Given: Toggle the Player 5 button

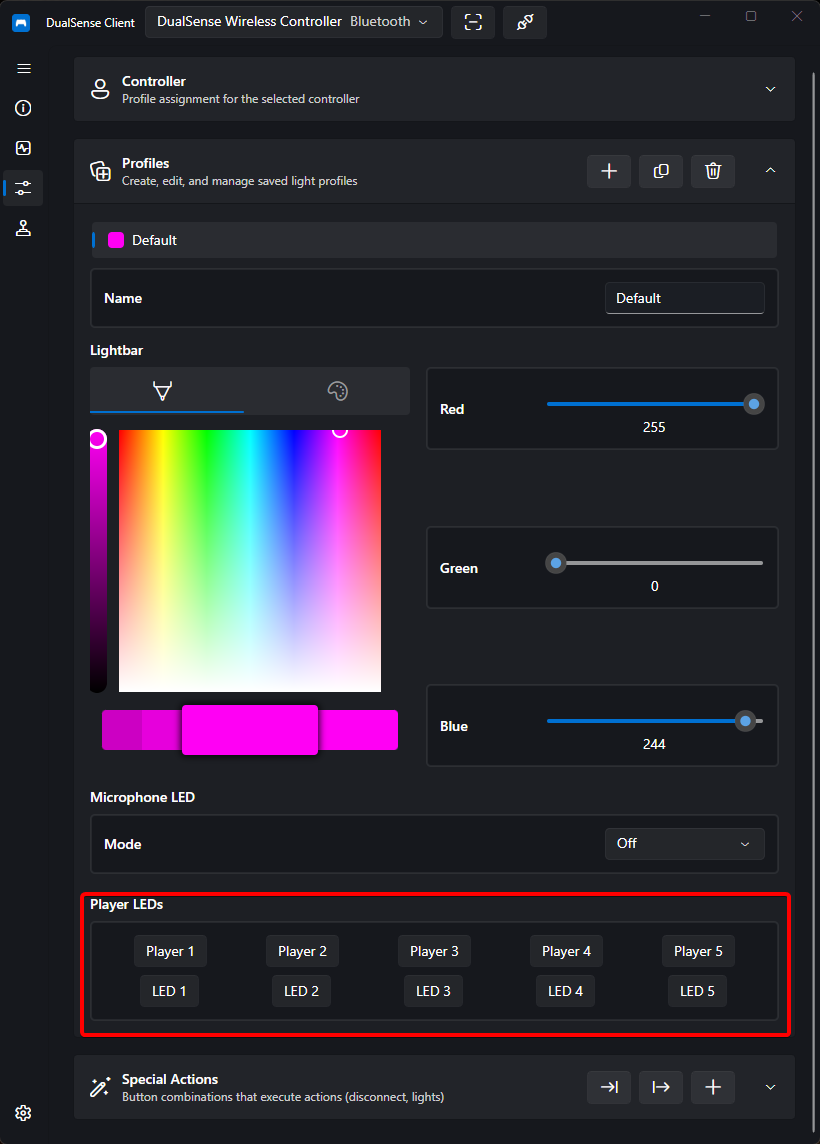Looking at the screenshot, I should click(x=698, y=951).
